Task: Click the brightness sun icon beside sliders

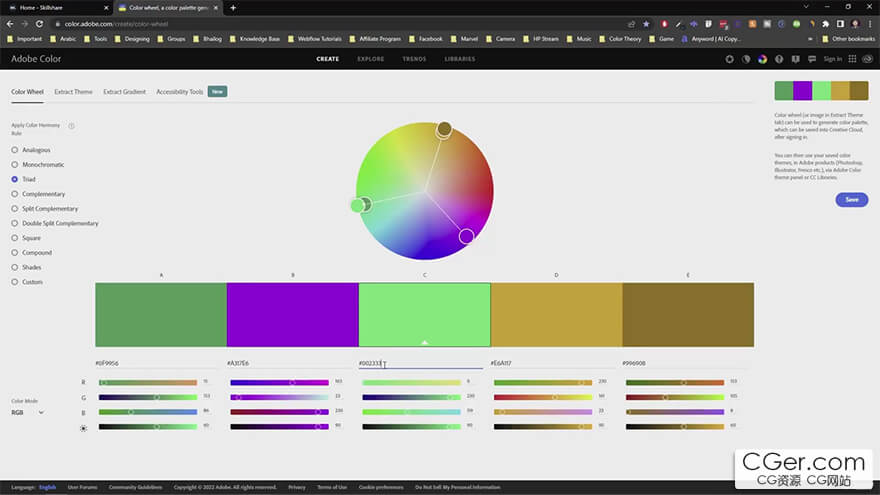Action: 84,428
